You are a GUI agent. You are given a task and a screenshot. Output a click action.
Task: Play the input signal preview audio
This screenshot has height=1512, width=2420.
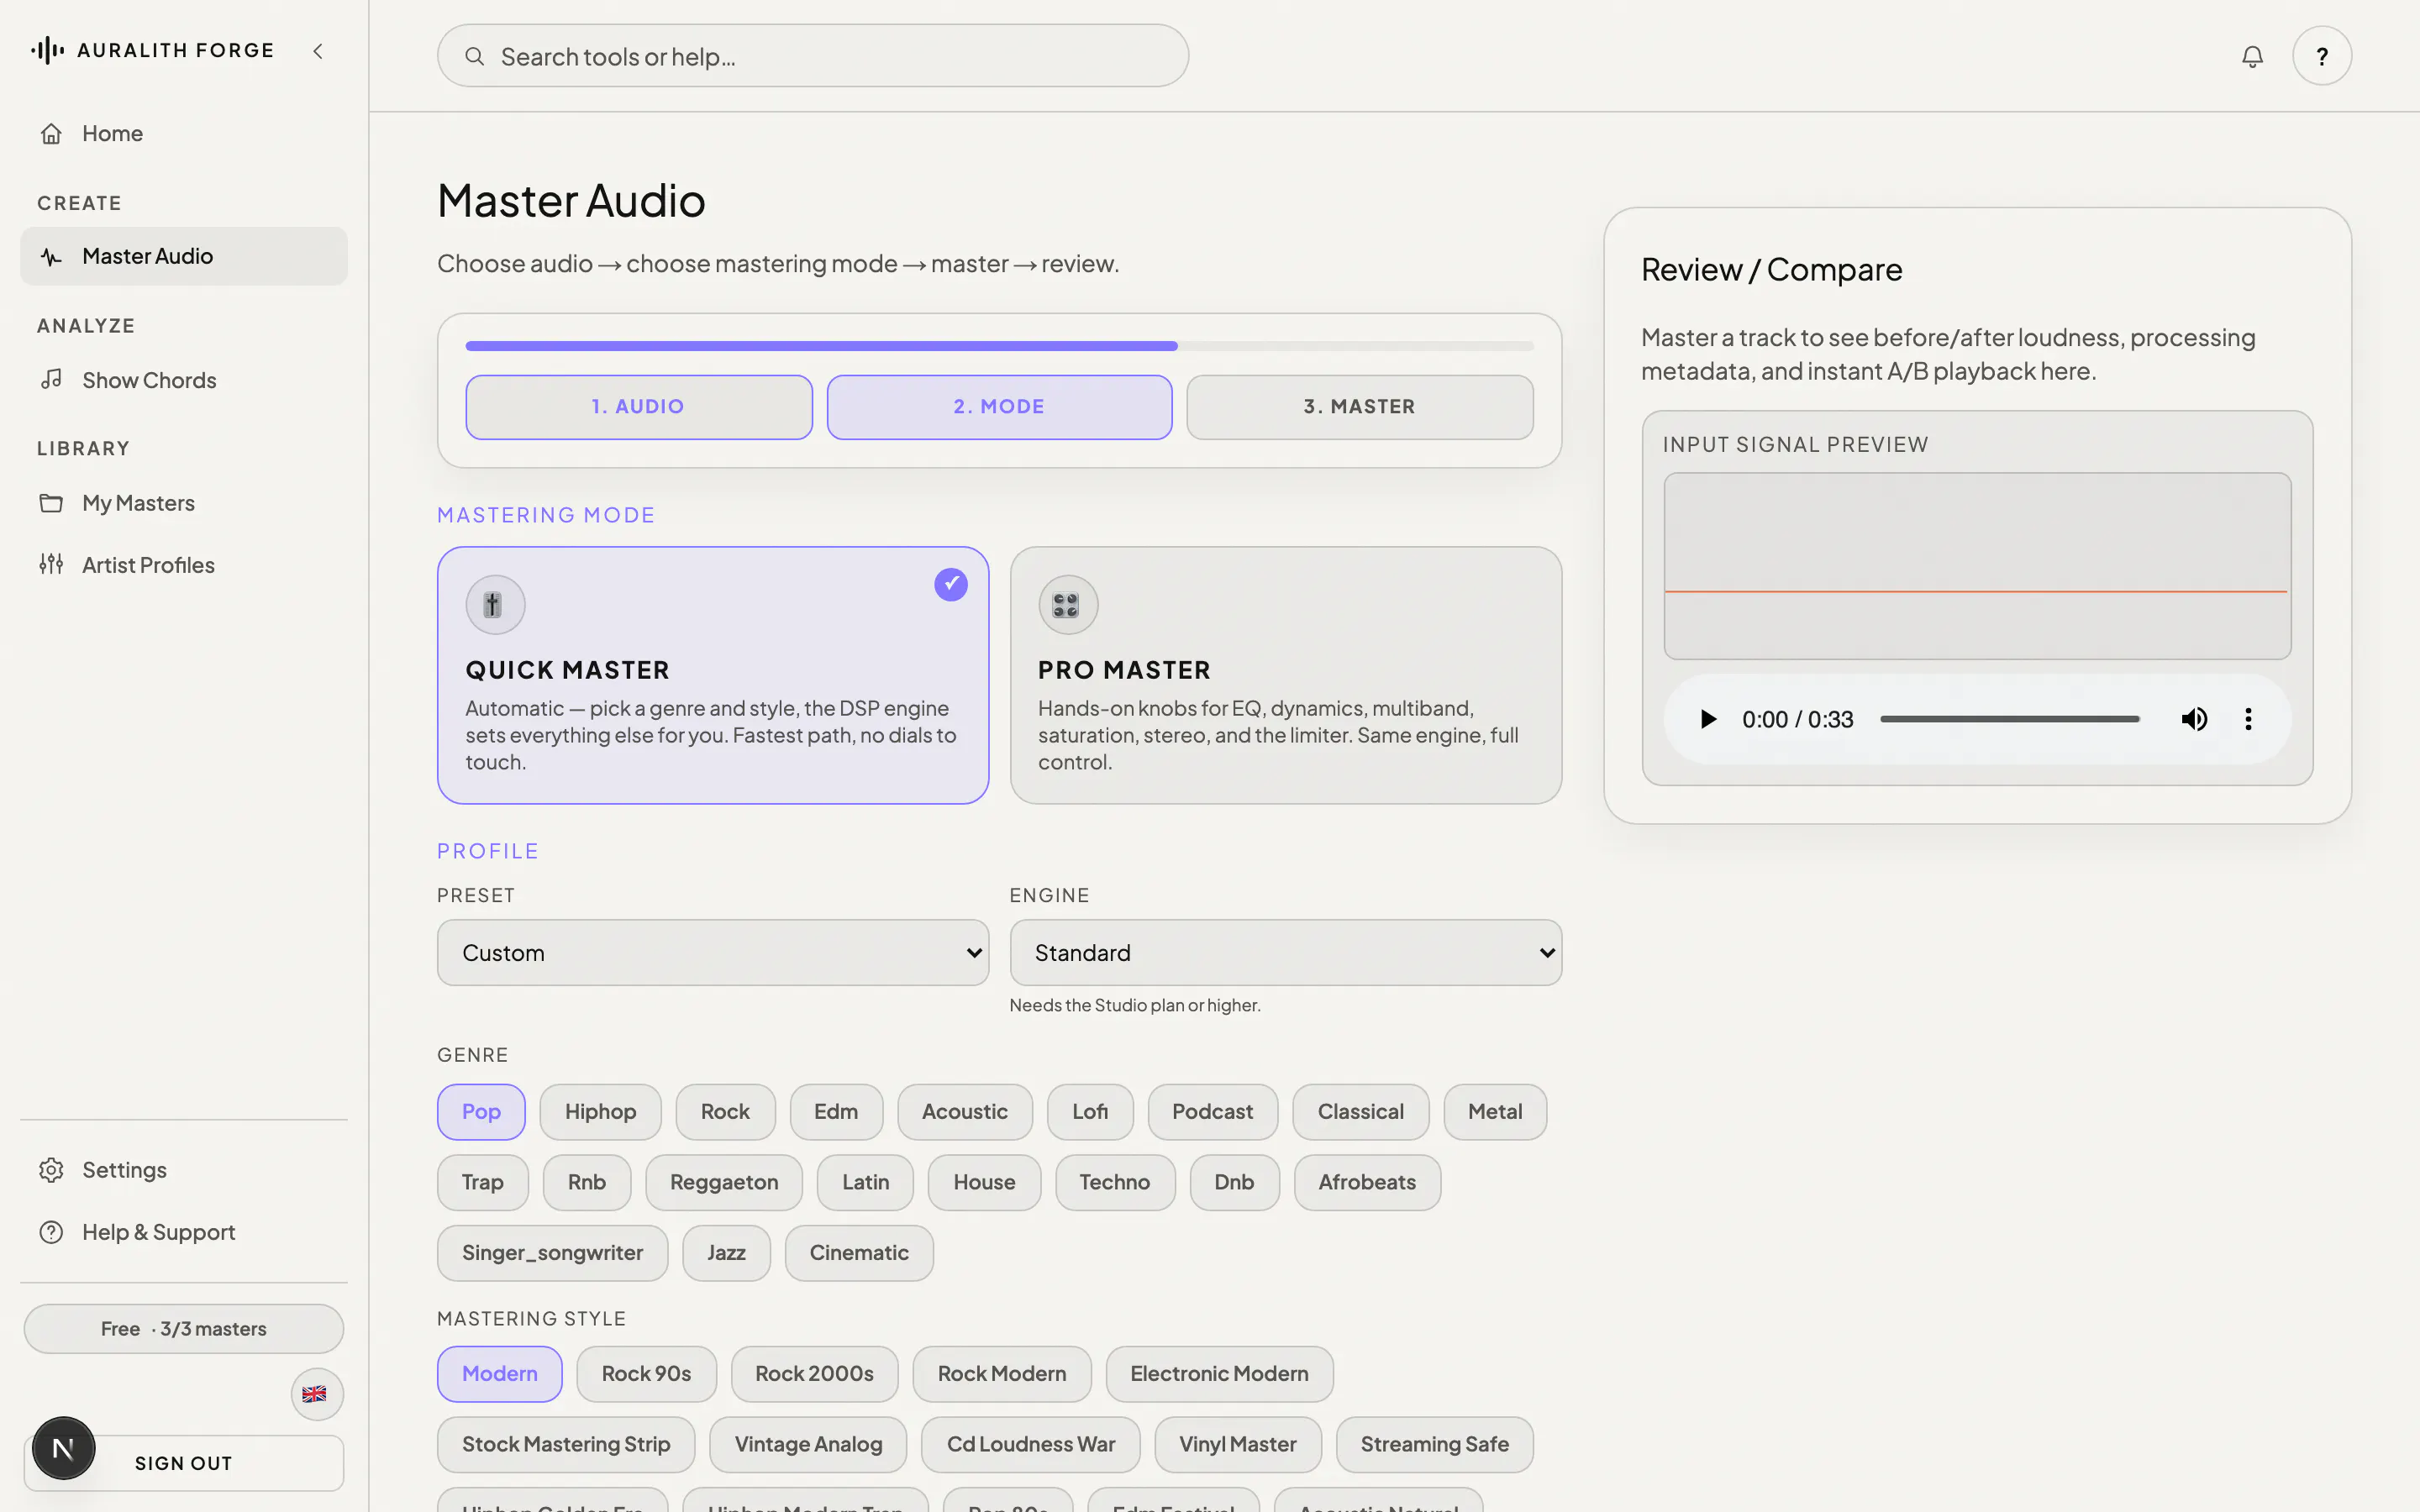point(1708,719)
